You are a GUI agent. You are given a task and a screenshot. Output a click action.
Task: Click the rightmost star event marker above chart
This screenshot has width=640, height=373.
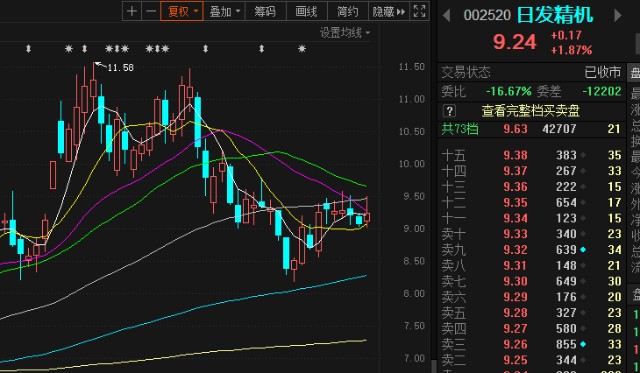tap(302, 49)
